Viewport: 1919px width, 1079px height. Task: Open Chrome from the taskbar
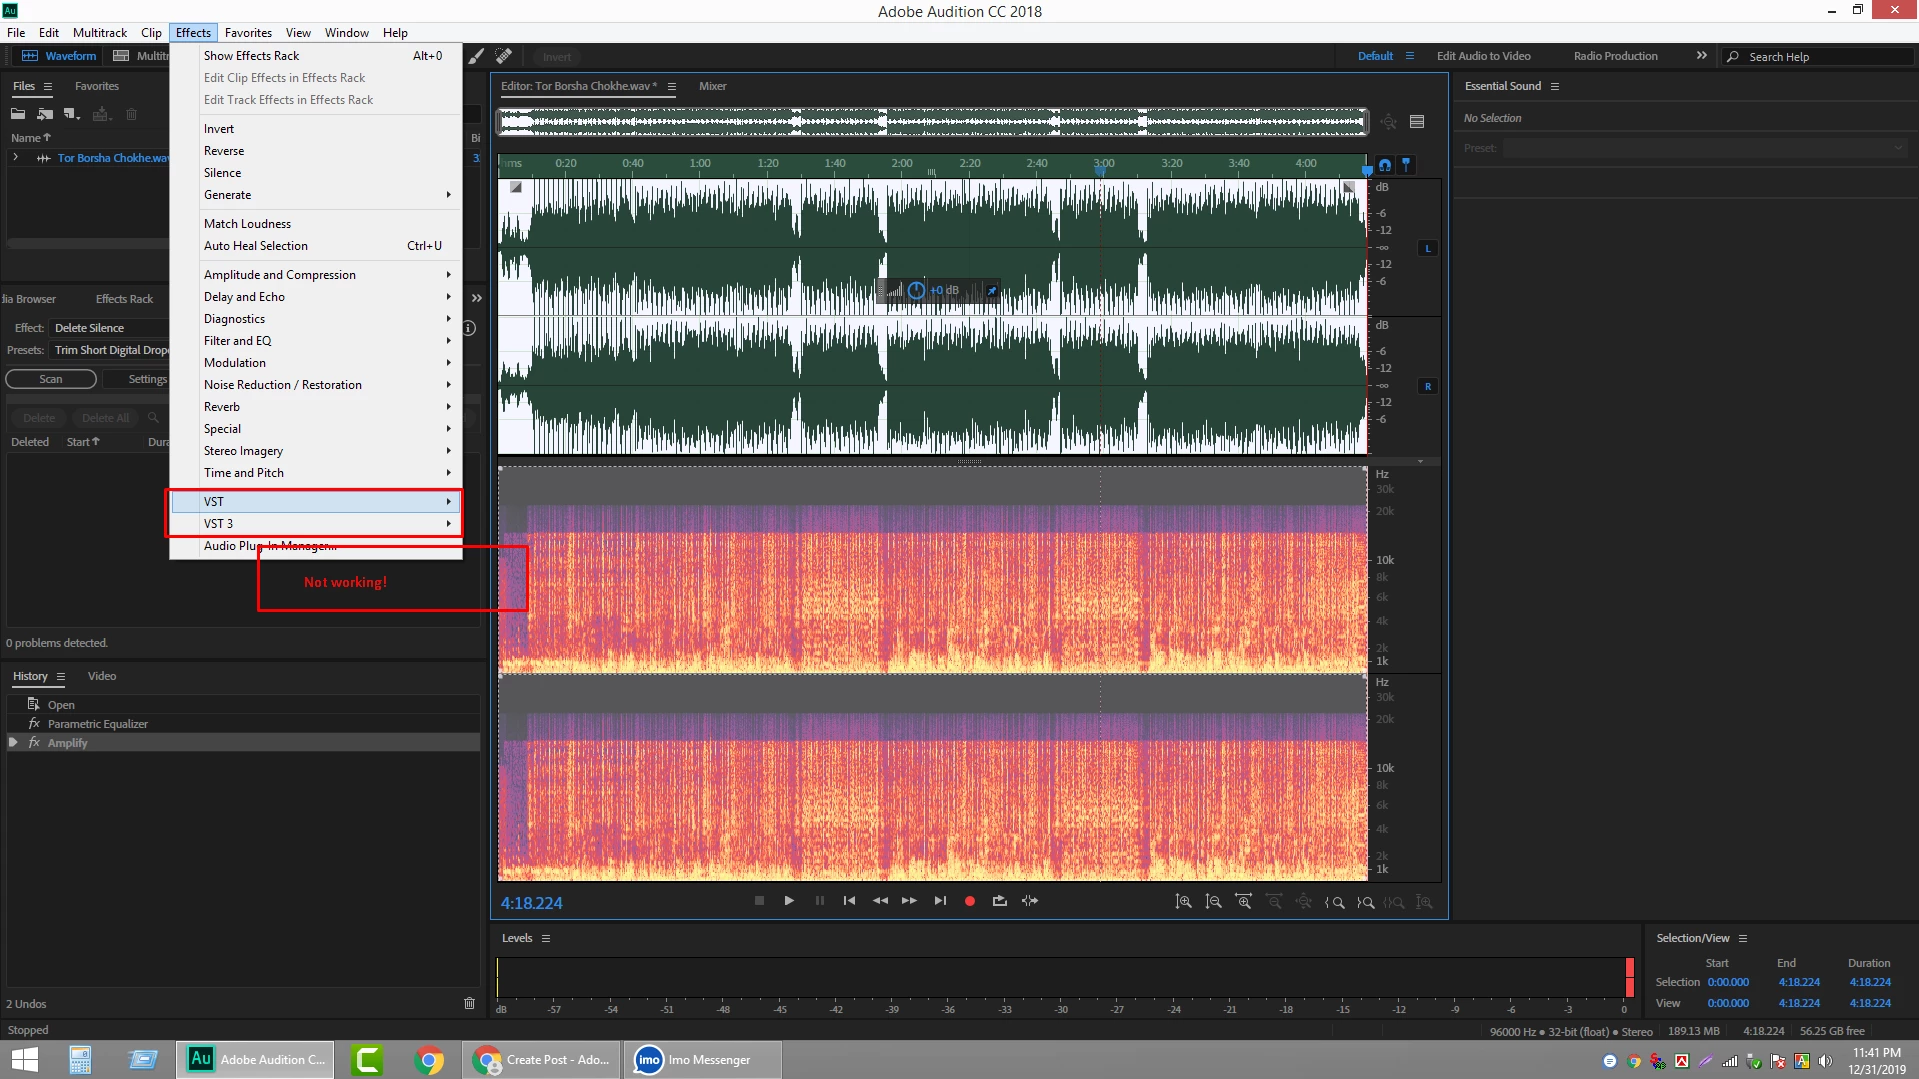click(429, 1060)
